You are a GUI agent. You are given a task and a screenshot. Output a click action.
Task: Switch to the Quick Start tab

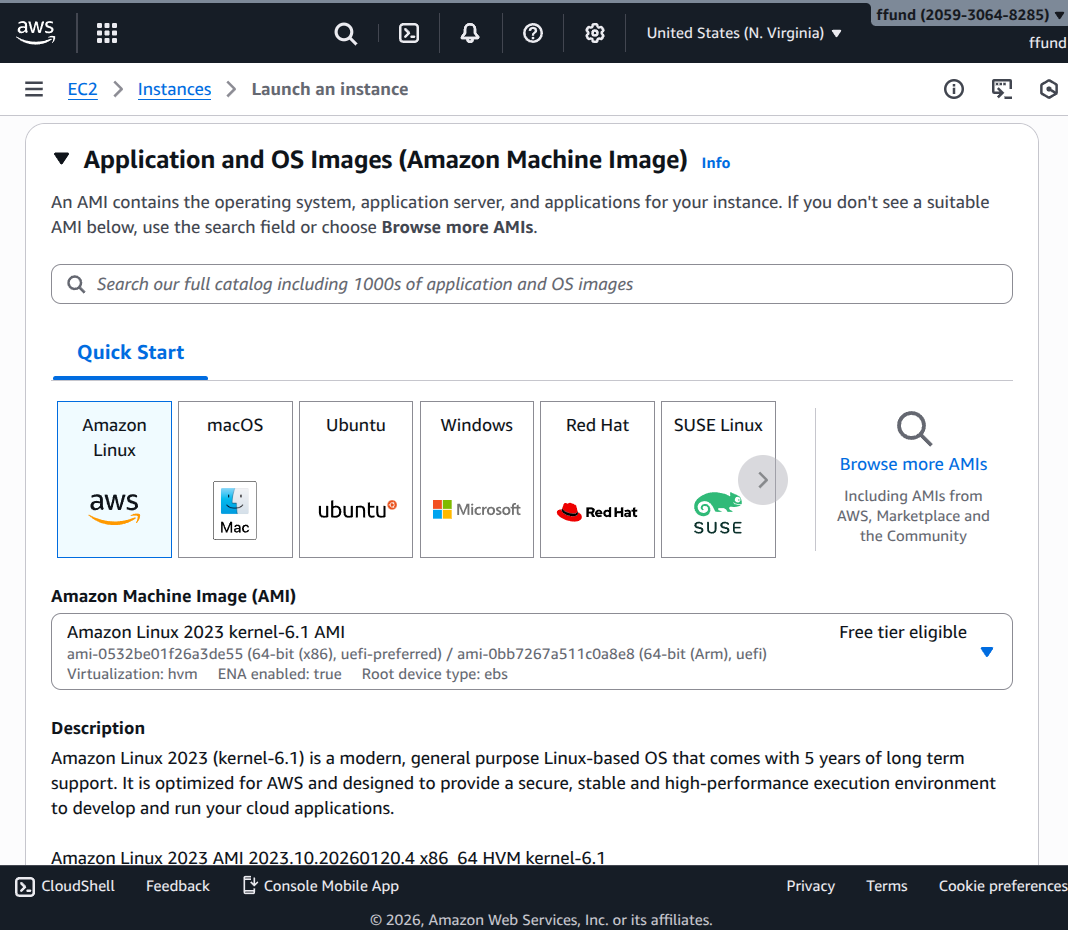pyautogui.click(x=131, y=352)
